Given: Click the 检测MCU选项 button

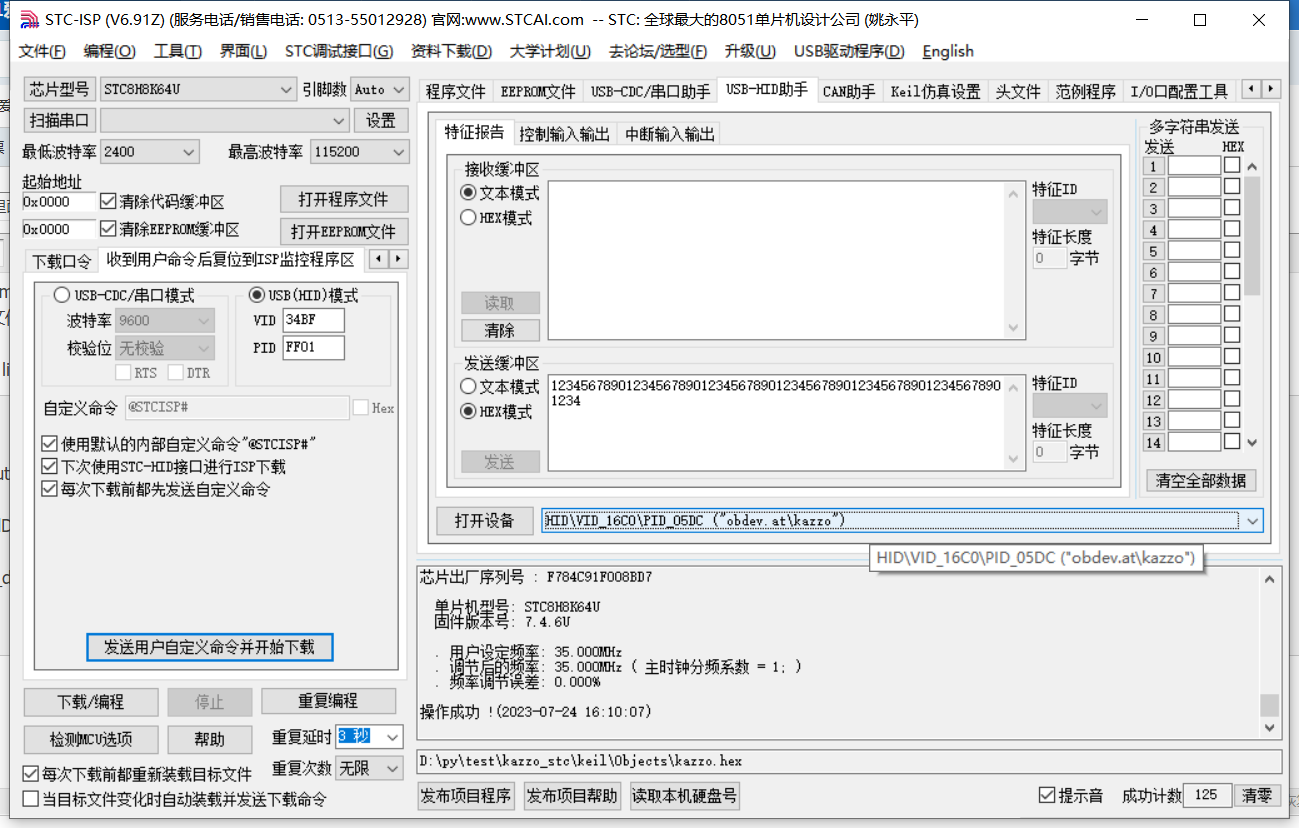Looking at the screenshot, I should click(91, 740).
